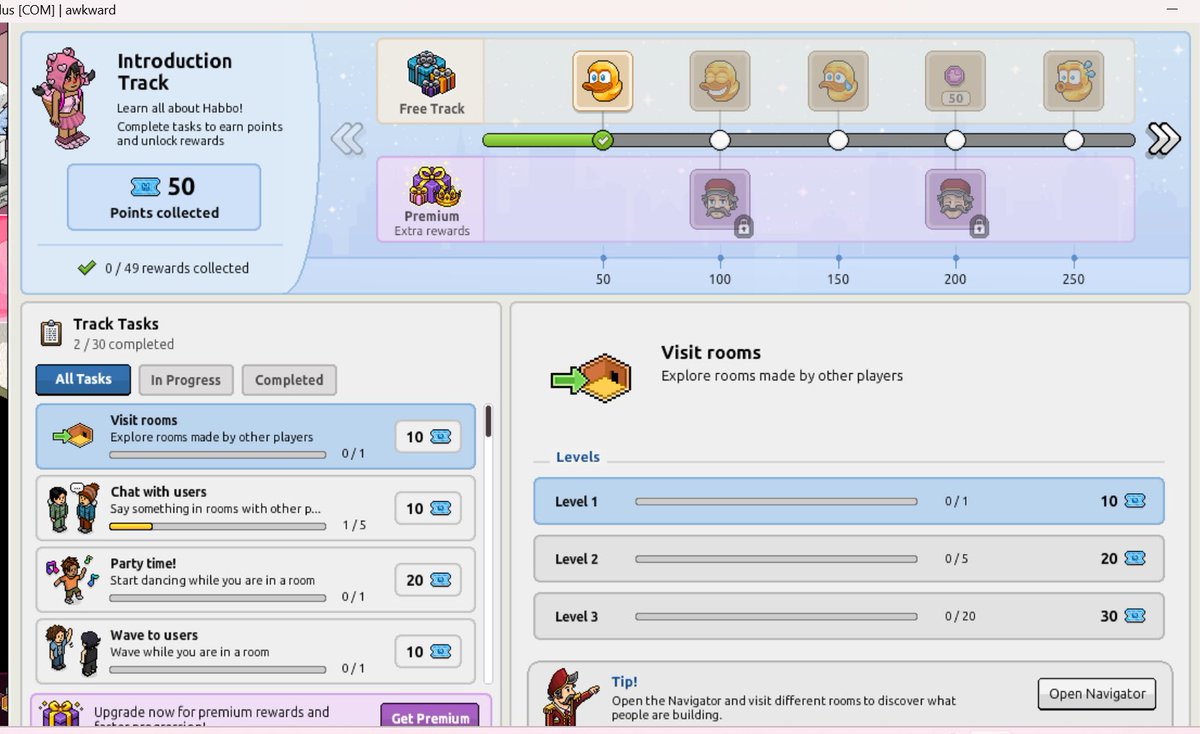Click the Track Tasks clipboard icon
The image size is (1200, 734).
pos(51,332)
